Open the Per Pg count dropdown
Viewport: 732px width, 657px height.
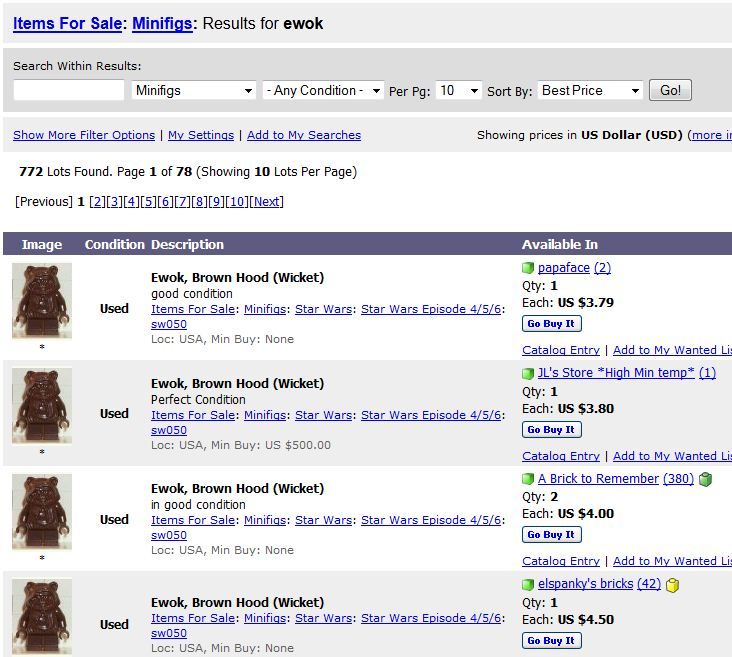[458, 91]
